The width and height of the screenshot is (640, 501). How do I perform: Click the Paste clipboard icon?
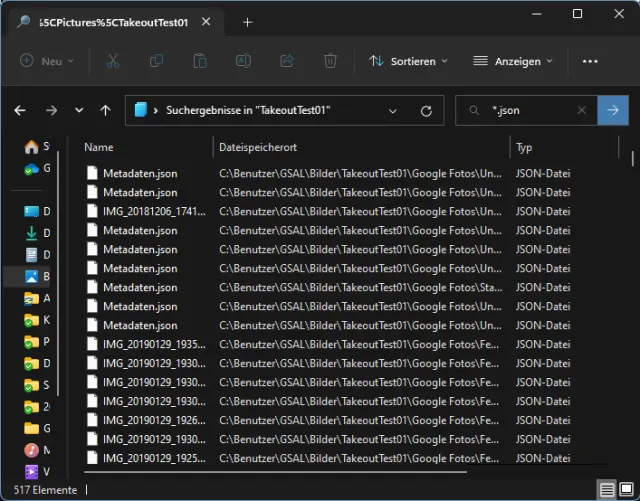(x=200, y=61)
